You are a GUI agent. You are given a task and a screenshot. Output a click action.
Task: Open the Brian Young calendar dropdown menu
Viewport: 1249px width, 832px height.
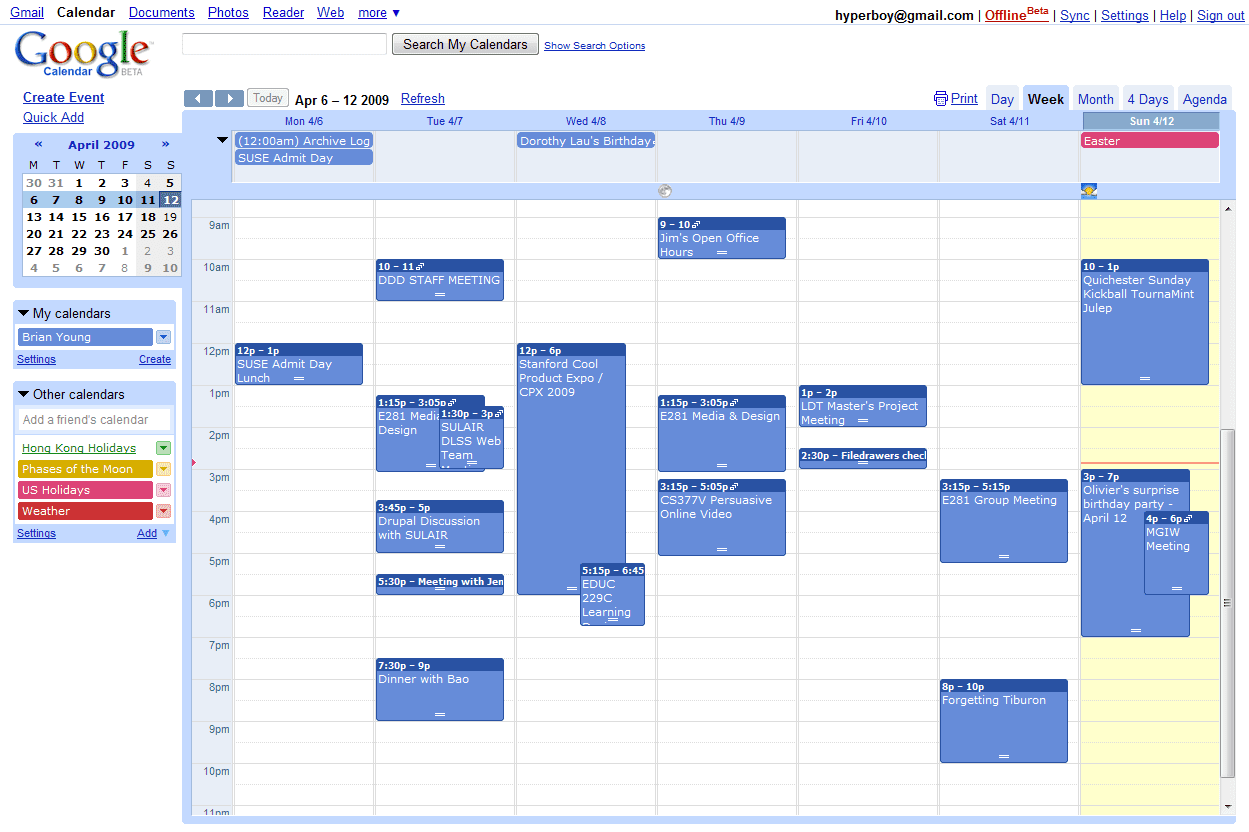click(x=163, y=337)
